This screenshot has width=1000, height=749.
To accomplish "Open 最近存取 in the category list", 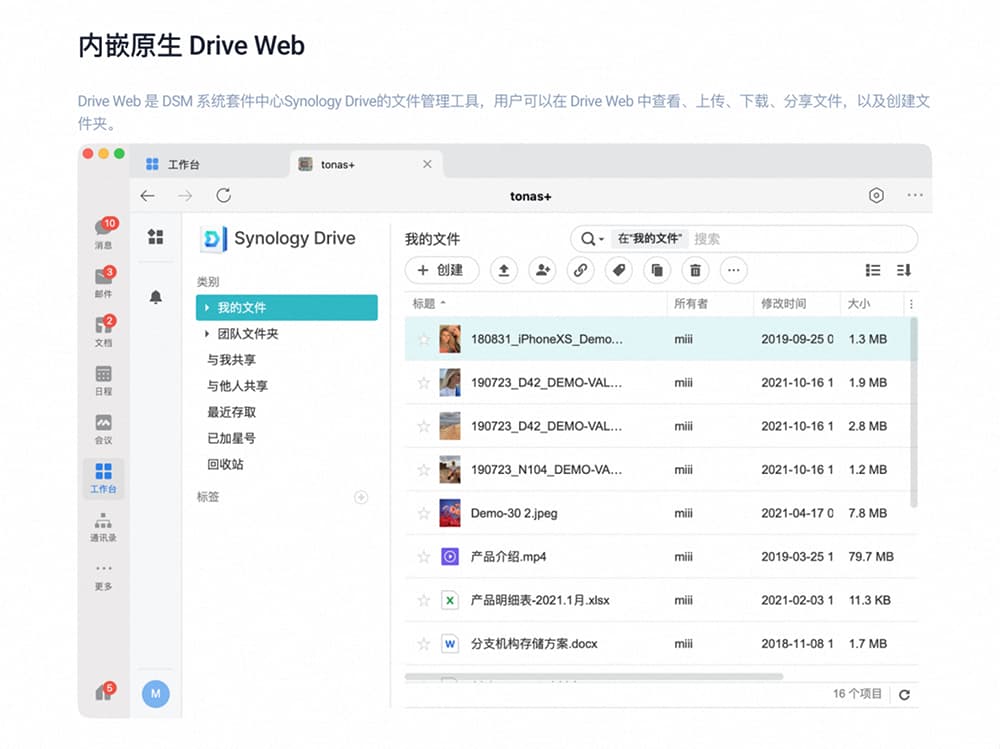I will [x=232, y=412].
